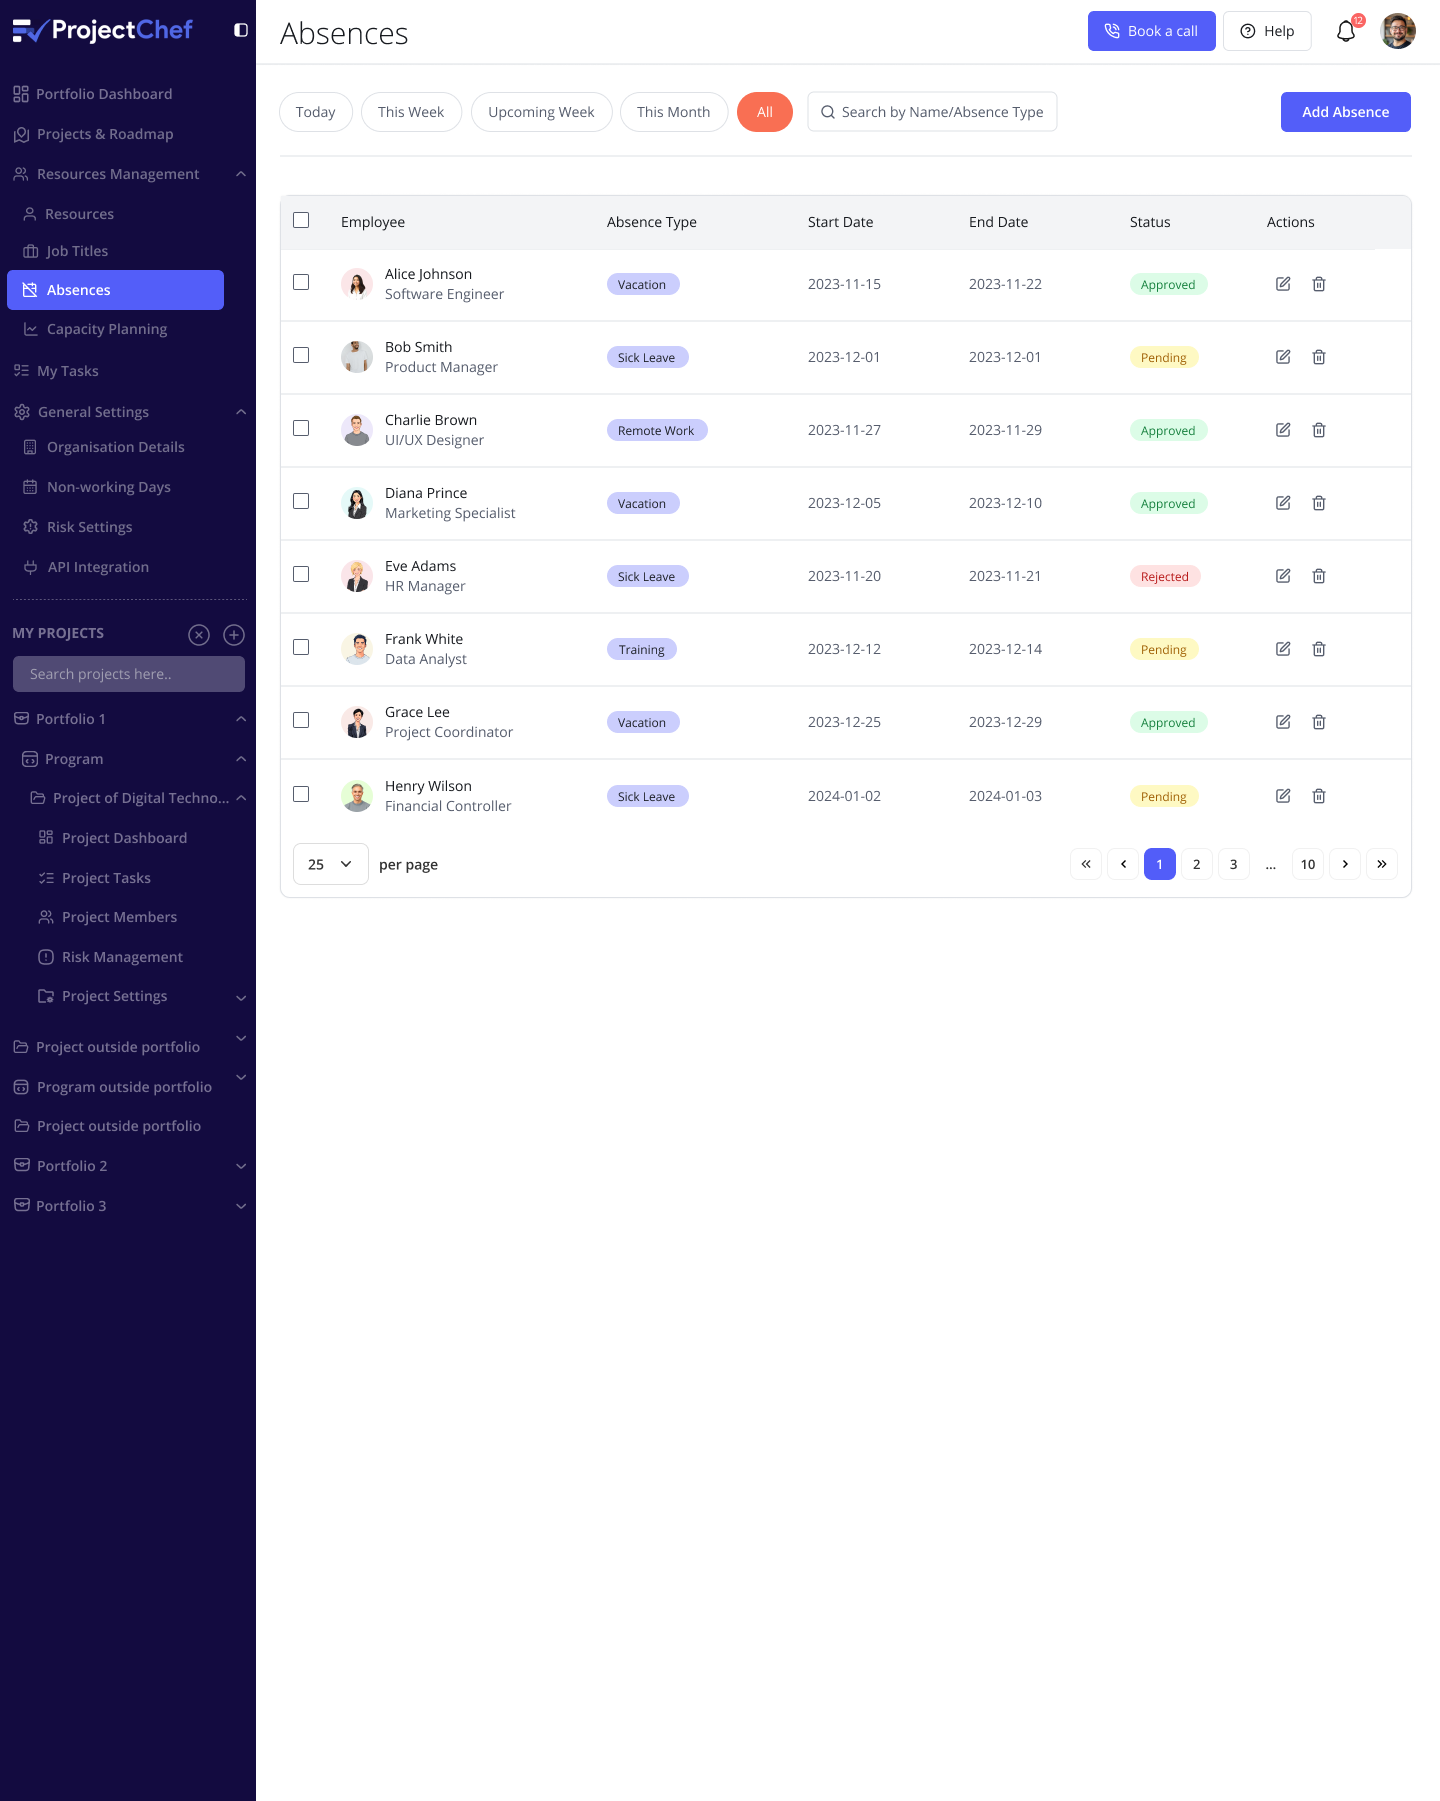
Task: Click the clear icon beside My Projects
Action: tap(199, 634)
